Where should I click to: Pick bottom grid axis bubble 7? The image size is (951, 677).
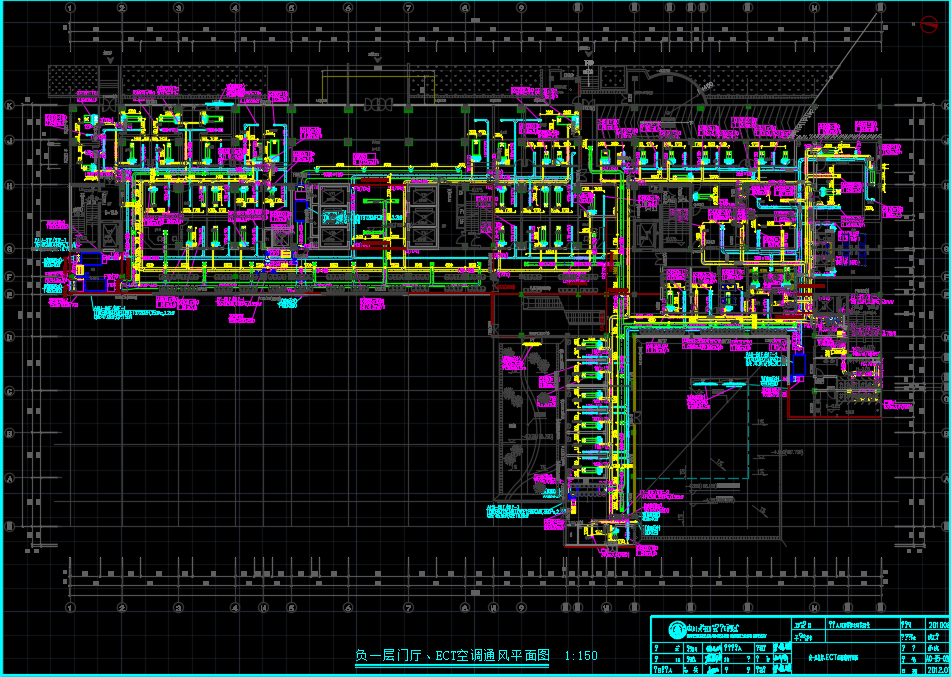point(409,607)
